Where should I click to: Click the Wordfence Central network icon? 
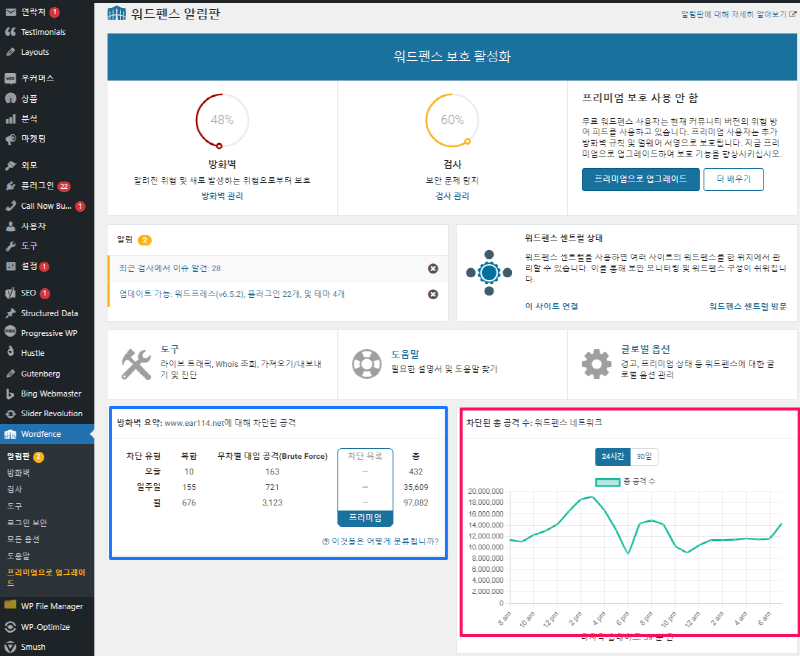coord(489,273)
